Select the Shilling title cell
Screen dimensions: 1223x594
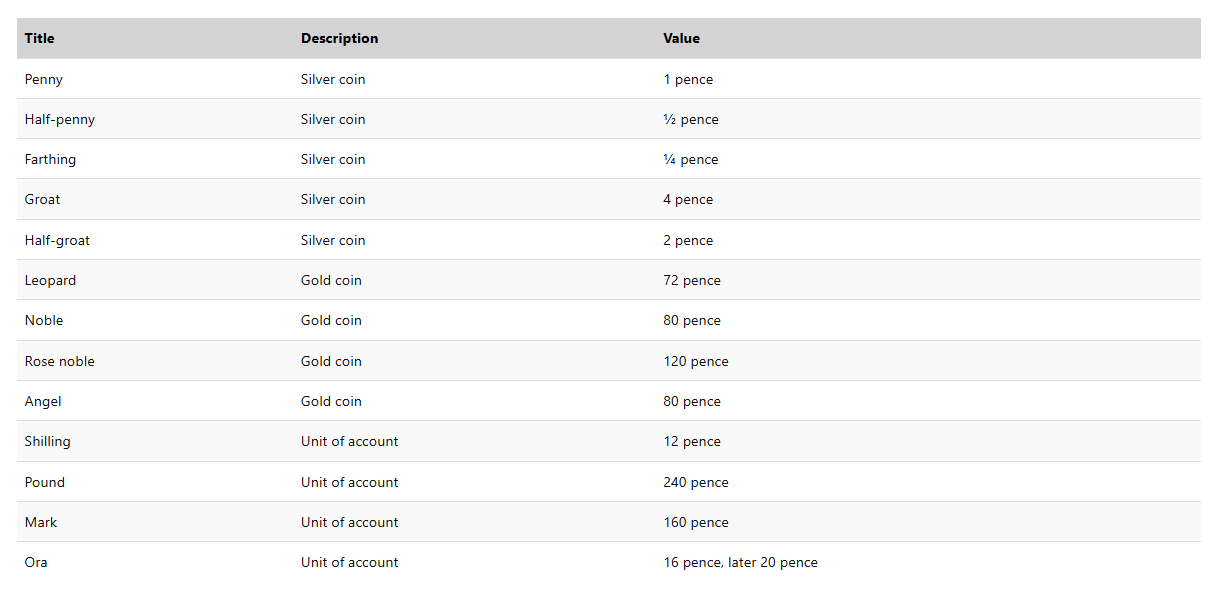coord(48,441)
